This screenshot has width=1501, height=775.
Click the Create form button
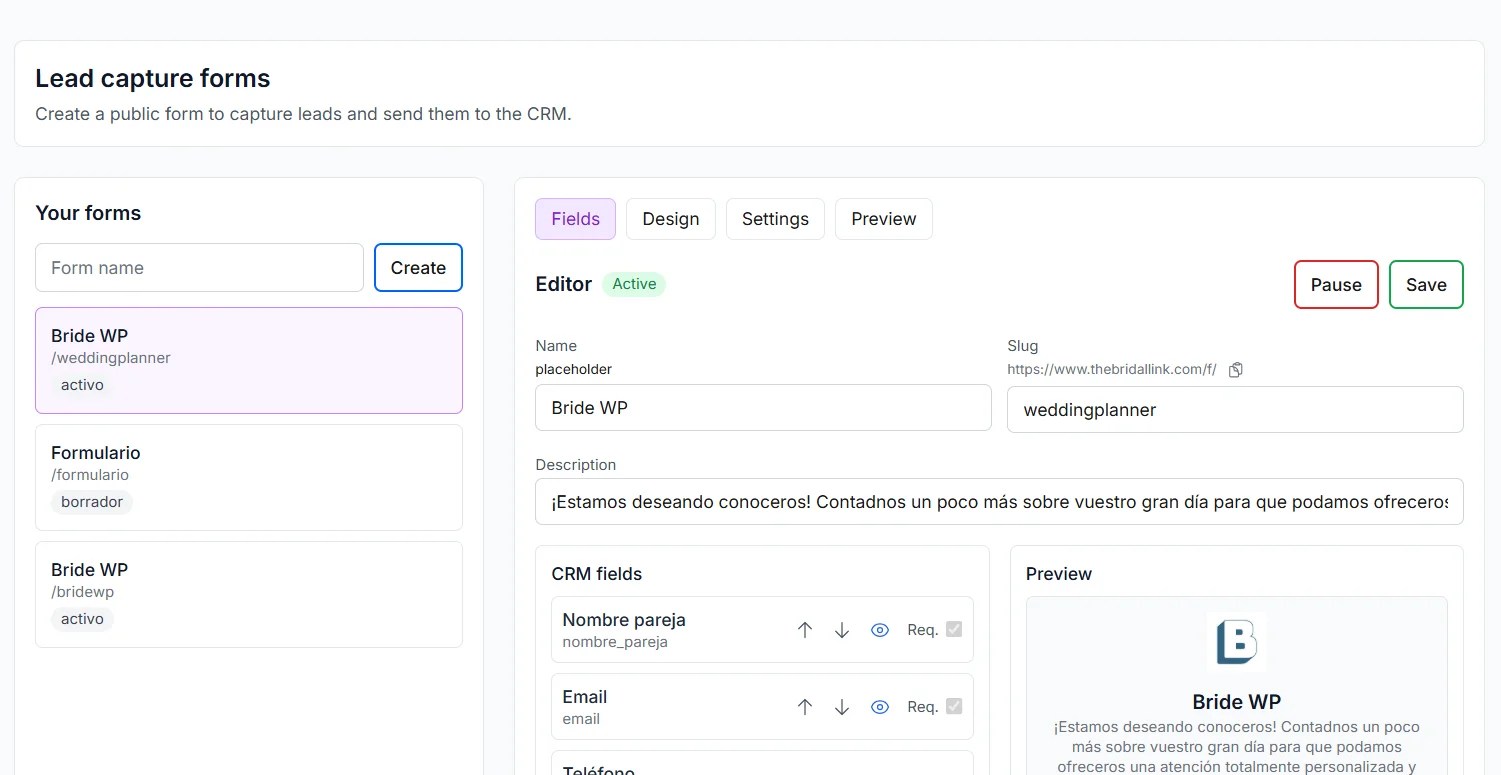point(418,268)
